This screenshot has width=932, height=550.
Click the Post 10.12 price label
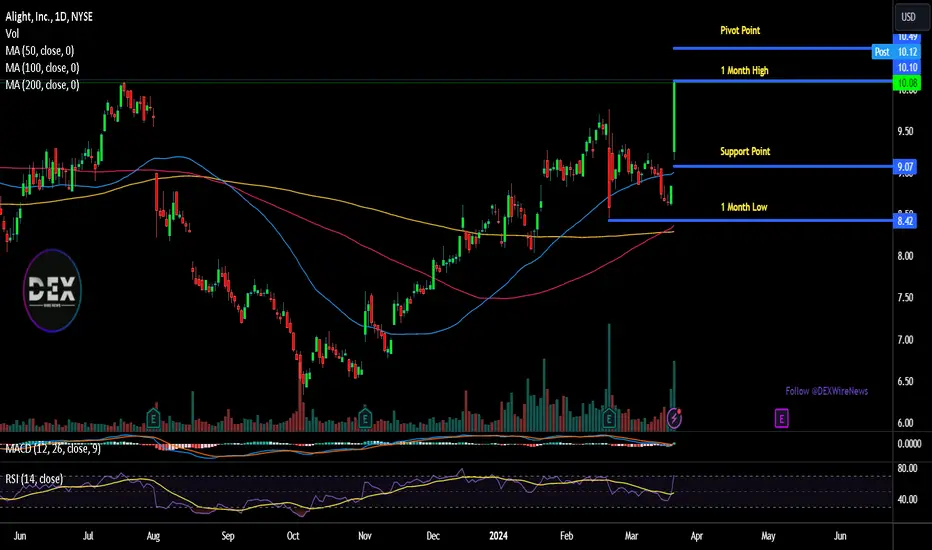896,52
